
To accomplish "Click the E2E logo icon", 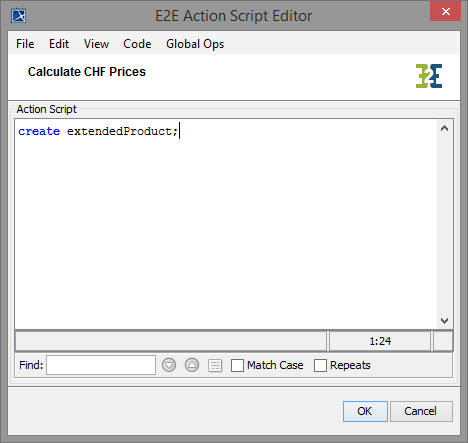I will pyautogui.click(x=429, y=76).
